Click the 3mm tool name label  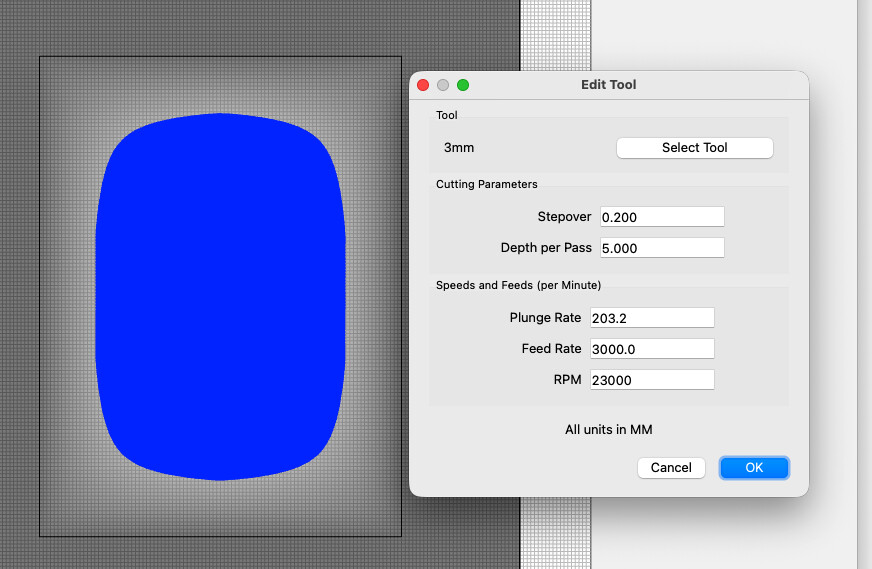click(x=459, y=148)
